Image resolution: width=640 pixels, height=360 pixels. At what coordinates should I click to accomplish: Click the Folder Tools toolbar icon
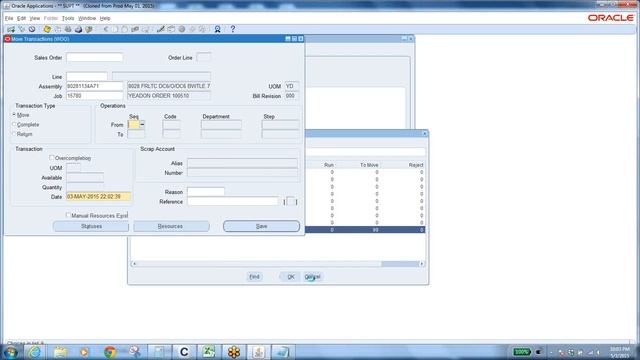point(202,29)
